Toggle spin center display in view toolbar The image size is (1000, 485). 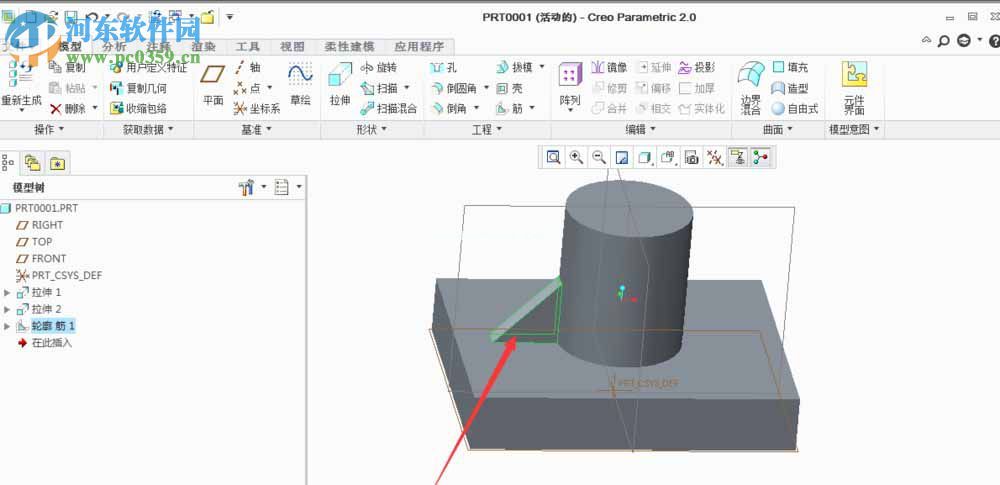(762, 157)
